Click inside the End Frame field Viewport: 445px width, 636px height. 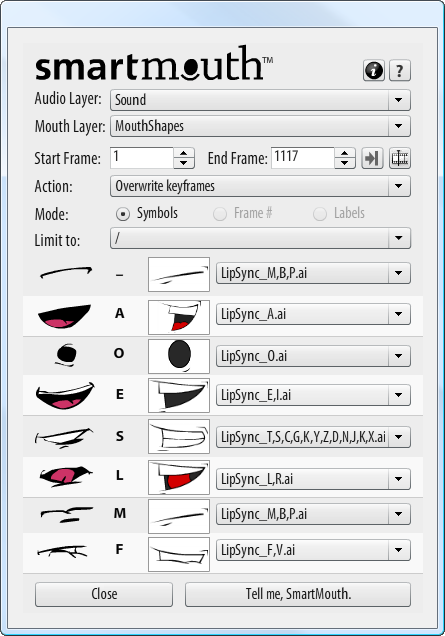tap(303, 158)
